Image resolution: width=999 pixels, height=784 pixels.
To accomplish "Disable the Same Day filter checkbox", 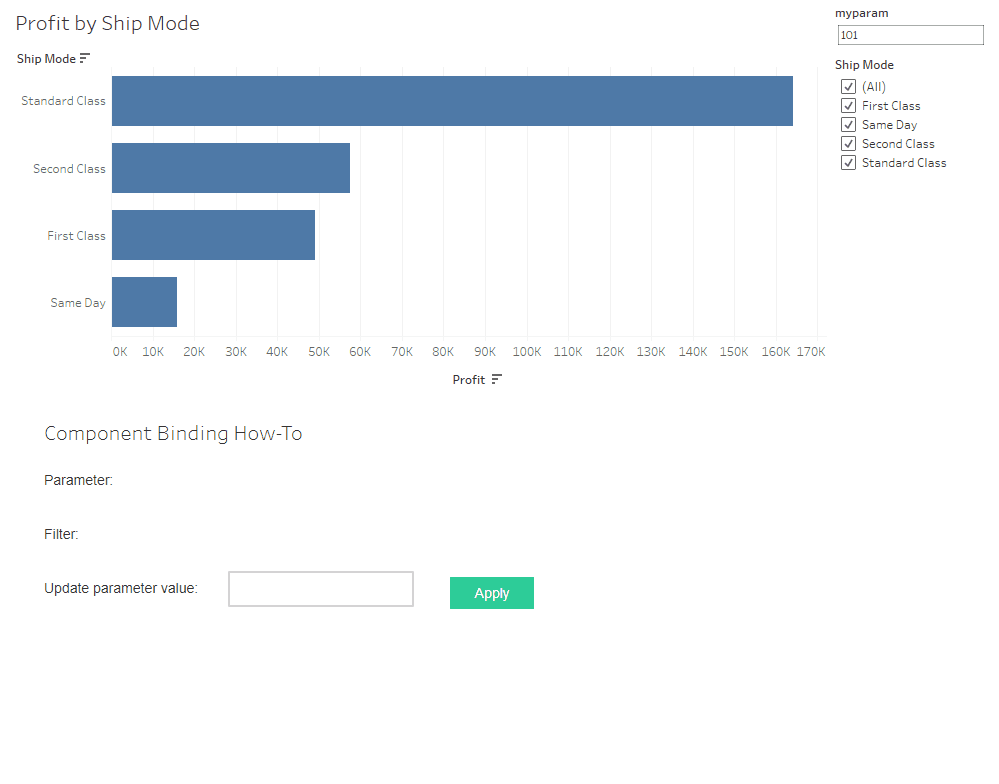I will (x=848, y=124).
